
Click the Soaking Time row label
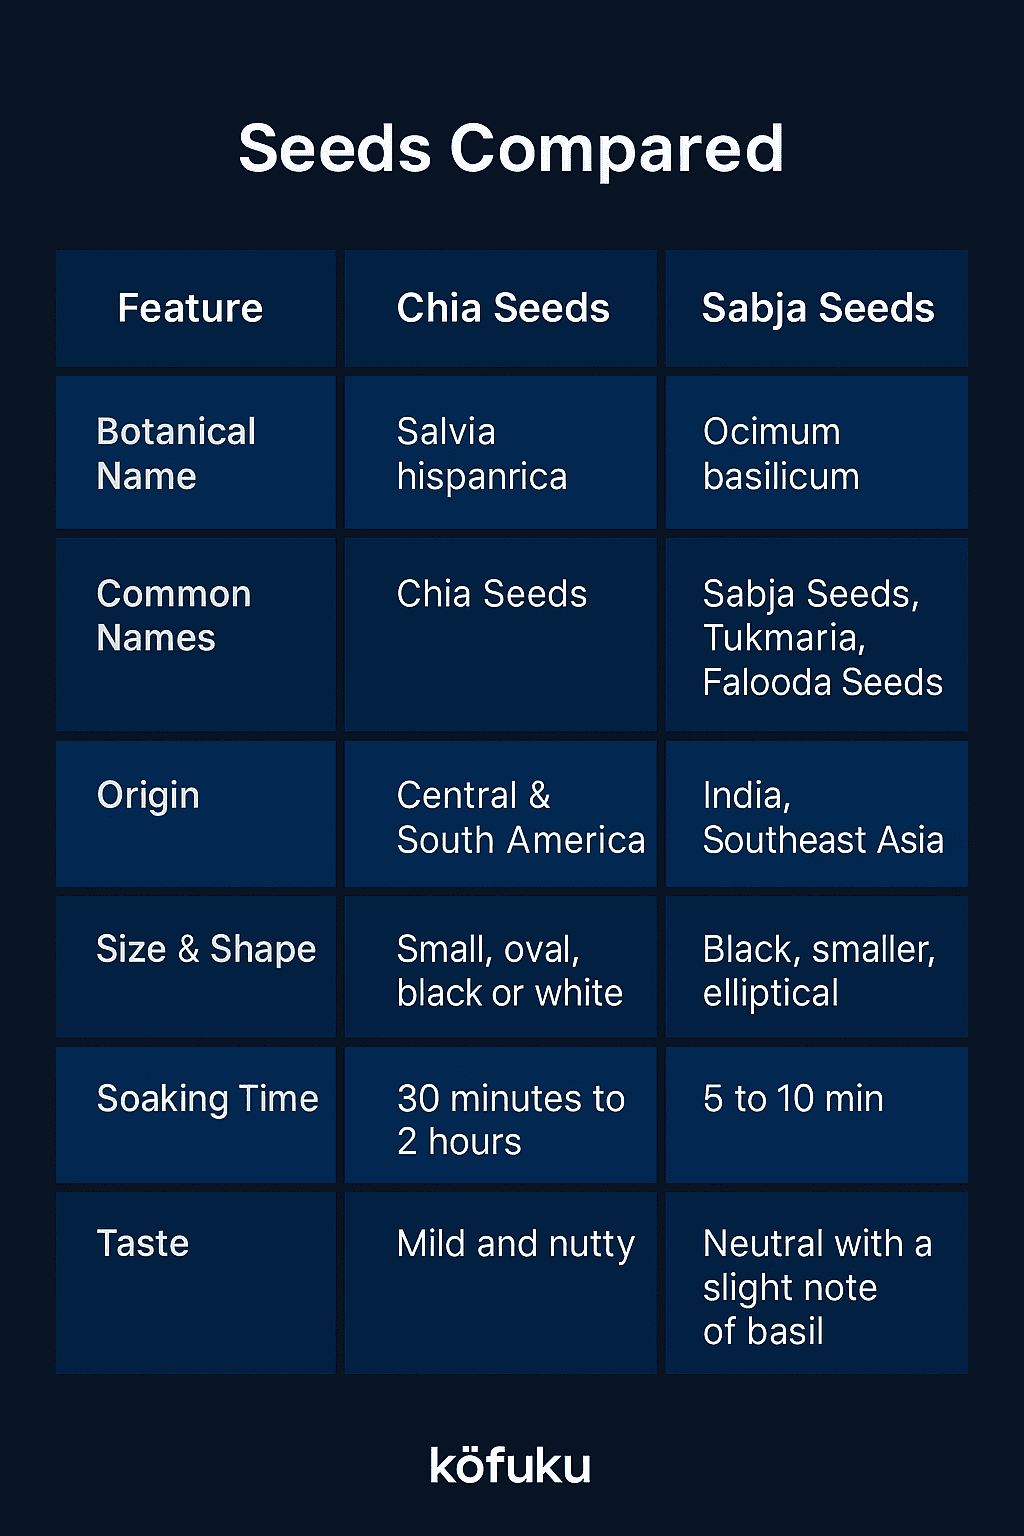point(196,1115)
